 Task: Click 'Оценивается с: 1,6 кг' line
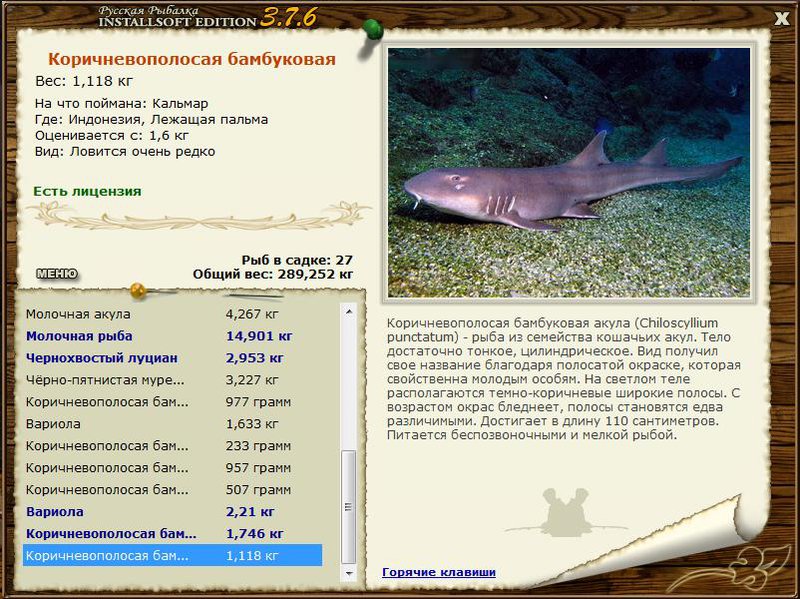point(112,136)
